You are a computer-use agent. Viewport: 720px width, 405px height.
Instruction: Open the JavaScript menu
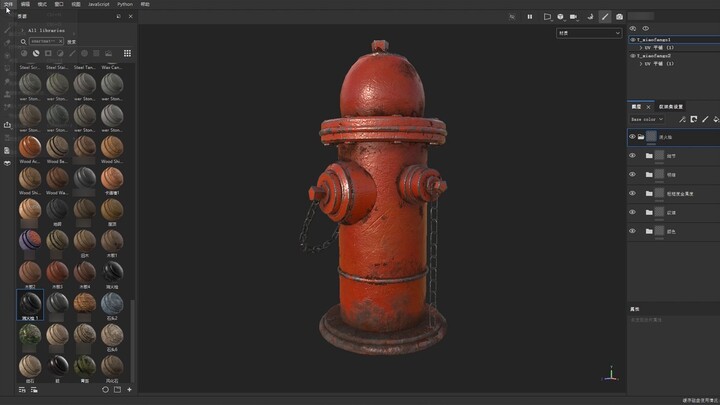pyautogui.click(x=98, y=4)
